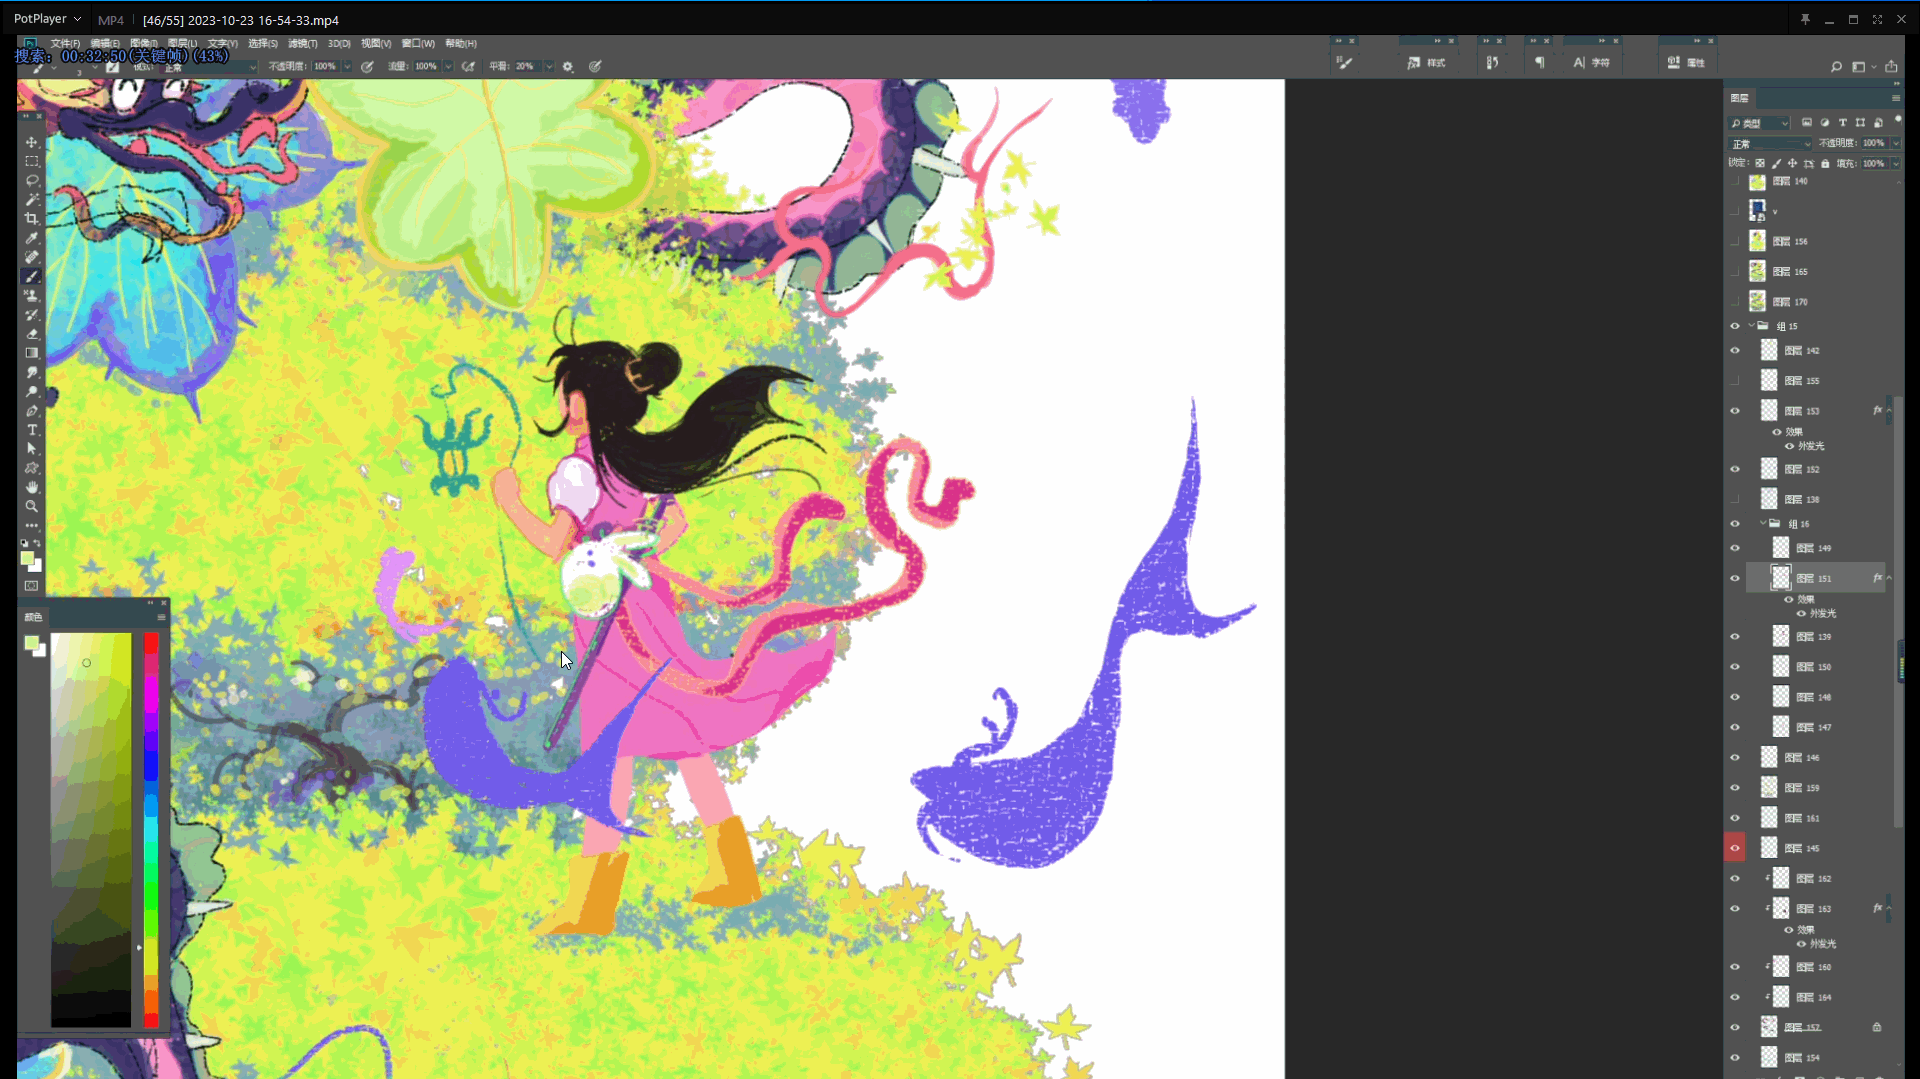The width and height of the screenshot is (1920, 1079).
Task: Click the lock all padlock icon
Action: click(1825, 163)
